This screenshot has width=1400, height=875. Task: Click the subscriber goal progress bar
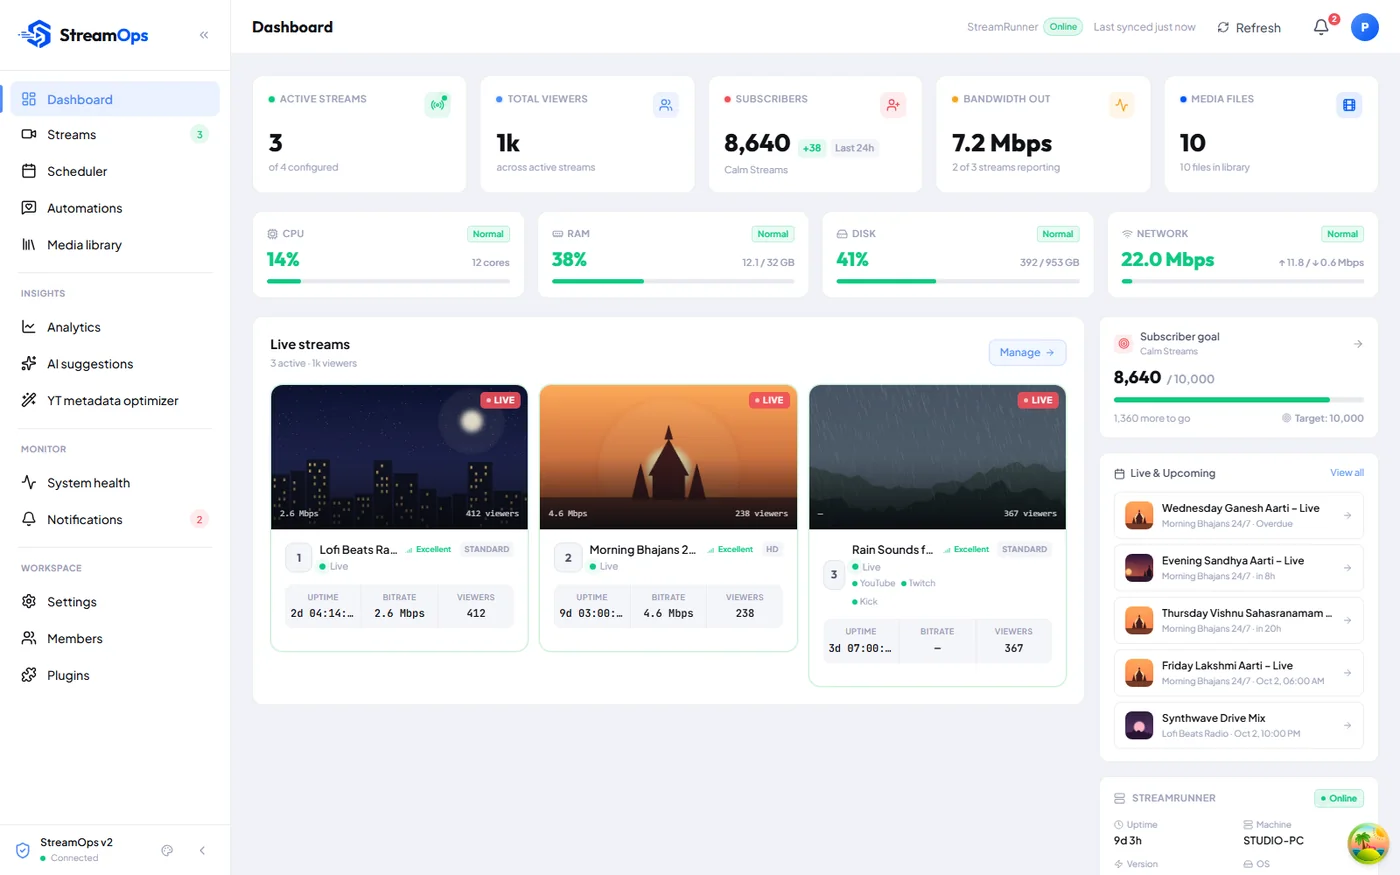1239,400
